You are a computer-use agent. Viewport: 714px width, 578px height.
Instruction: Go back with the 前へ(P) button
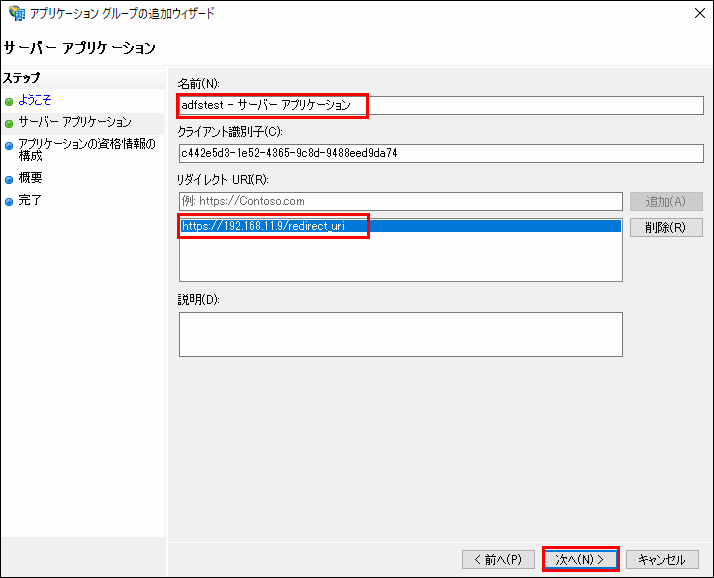[498, 559]
